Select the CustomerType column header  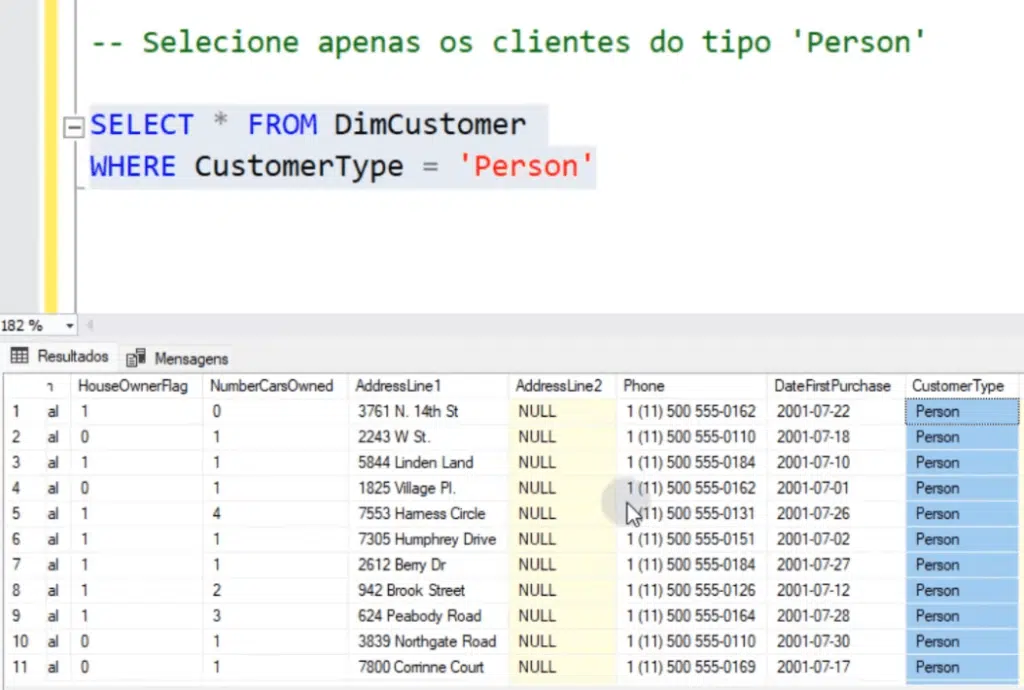click(x=958, y=386)
